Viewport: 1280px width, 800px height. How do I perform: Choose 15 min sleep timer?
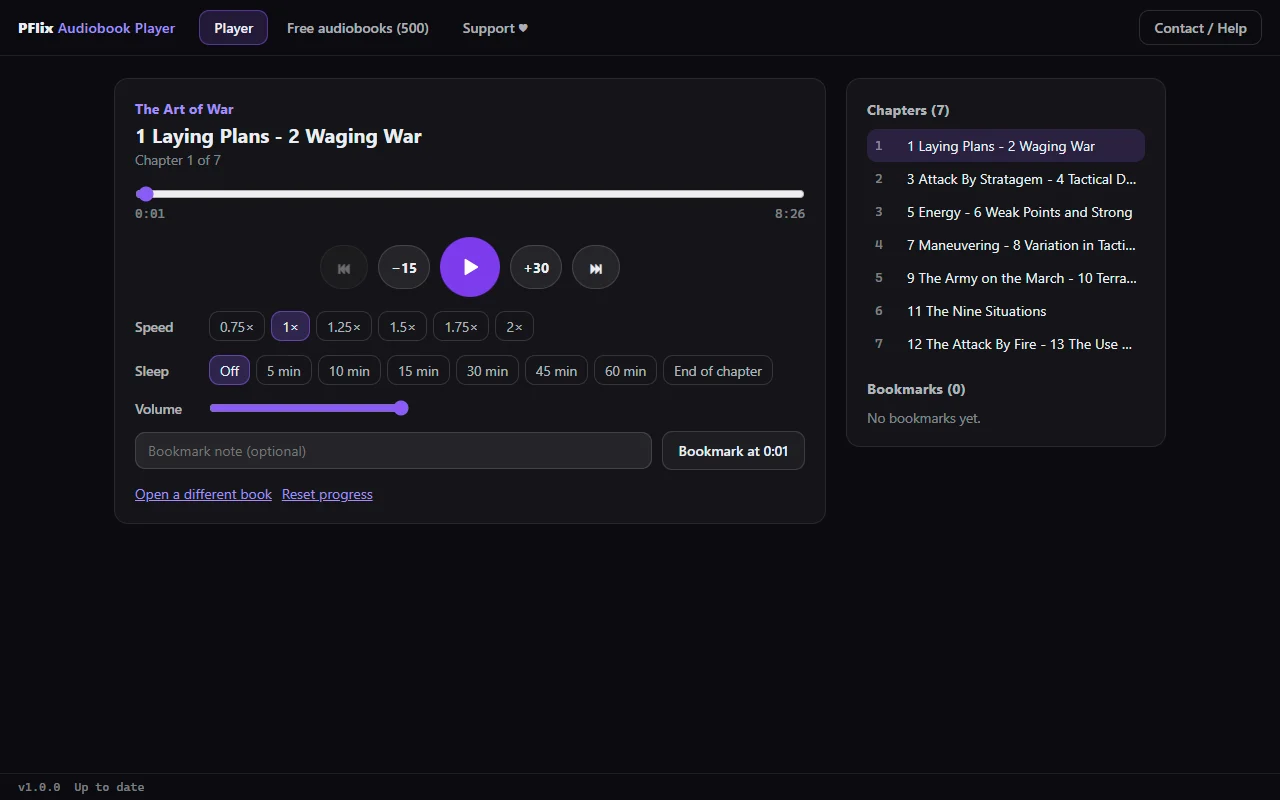418,371
